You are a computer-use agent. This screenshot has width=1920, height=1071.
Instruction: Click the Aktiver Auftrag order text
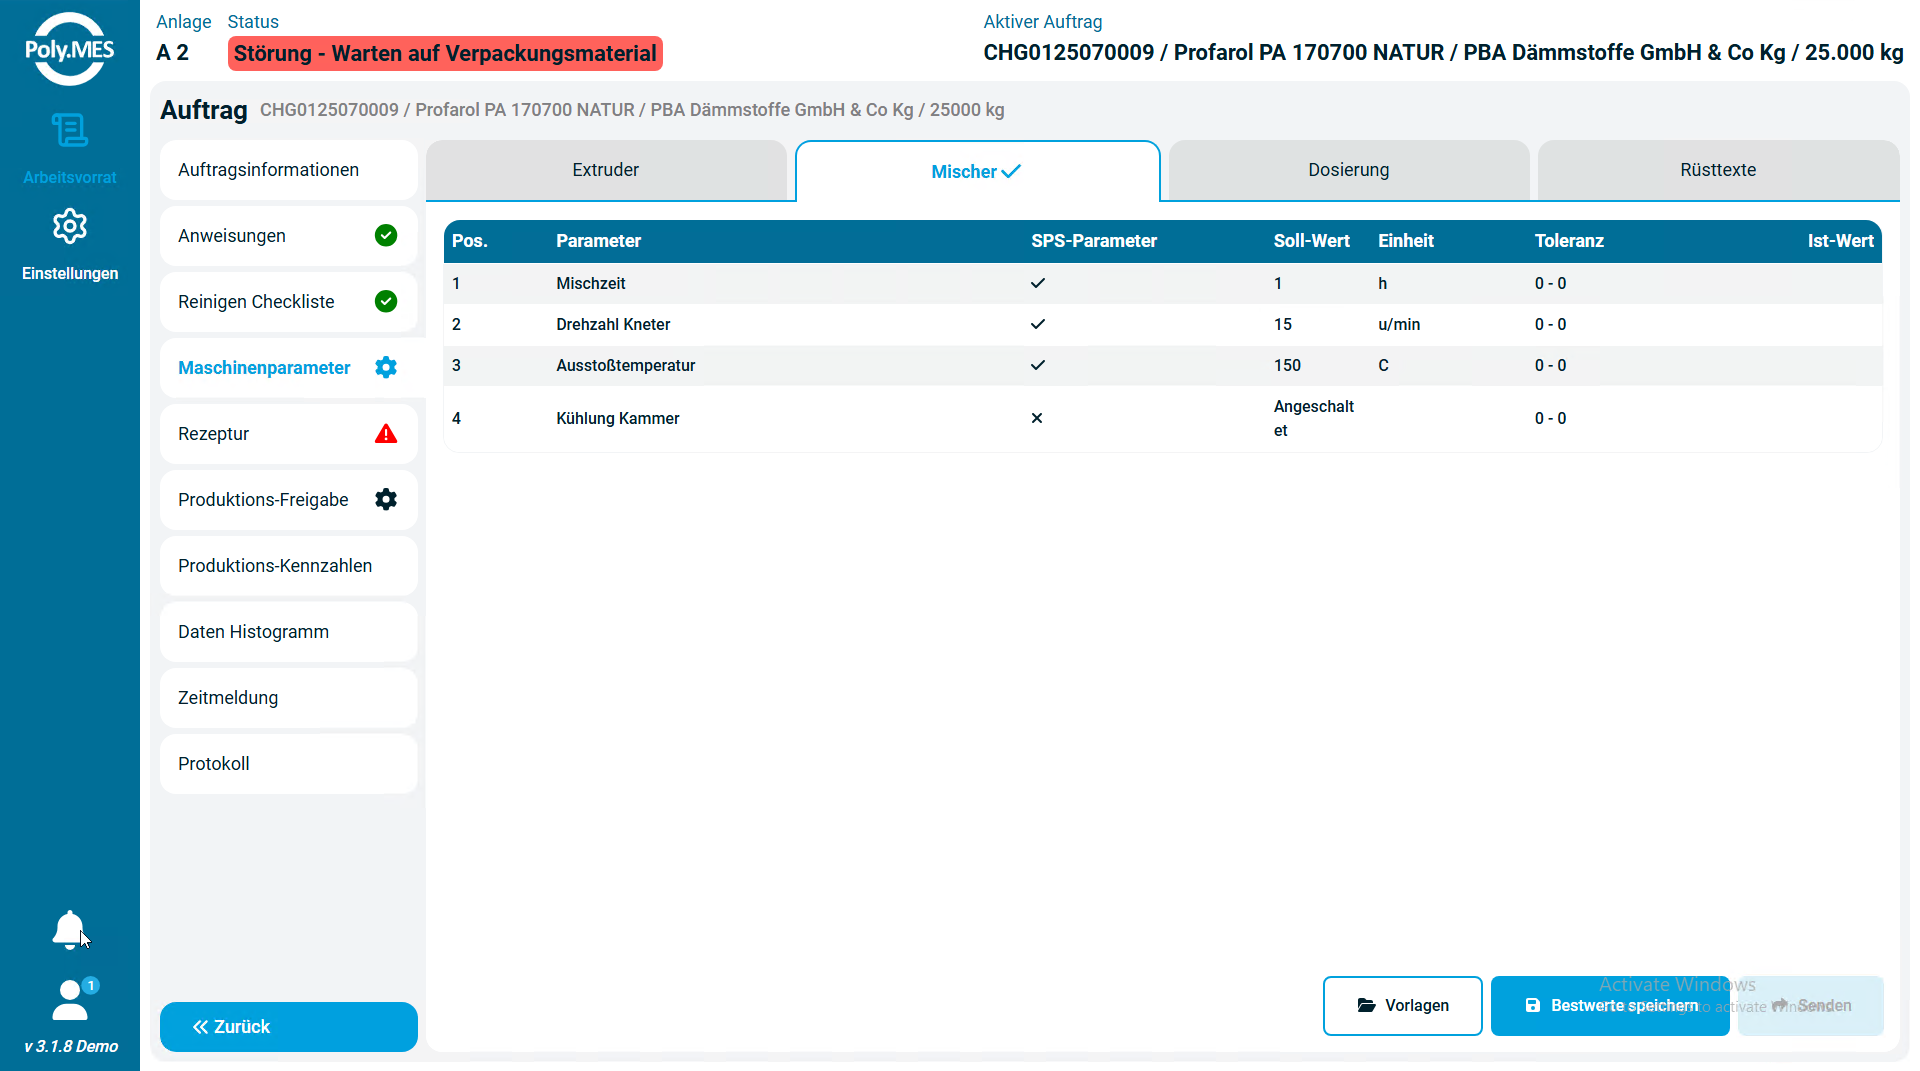(1443, 53)
